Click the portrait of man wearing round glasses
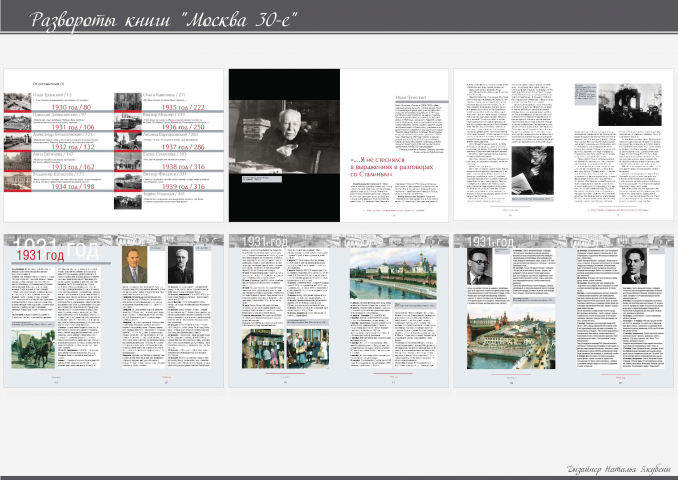678x480 pixels. pos(480,266)
